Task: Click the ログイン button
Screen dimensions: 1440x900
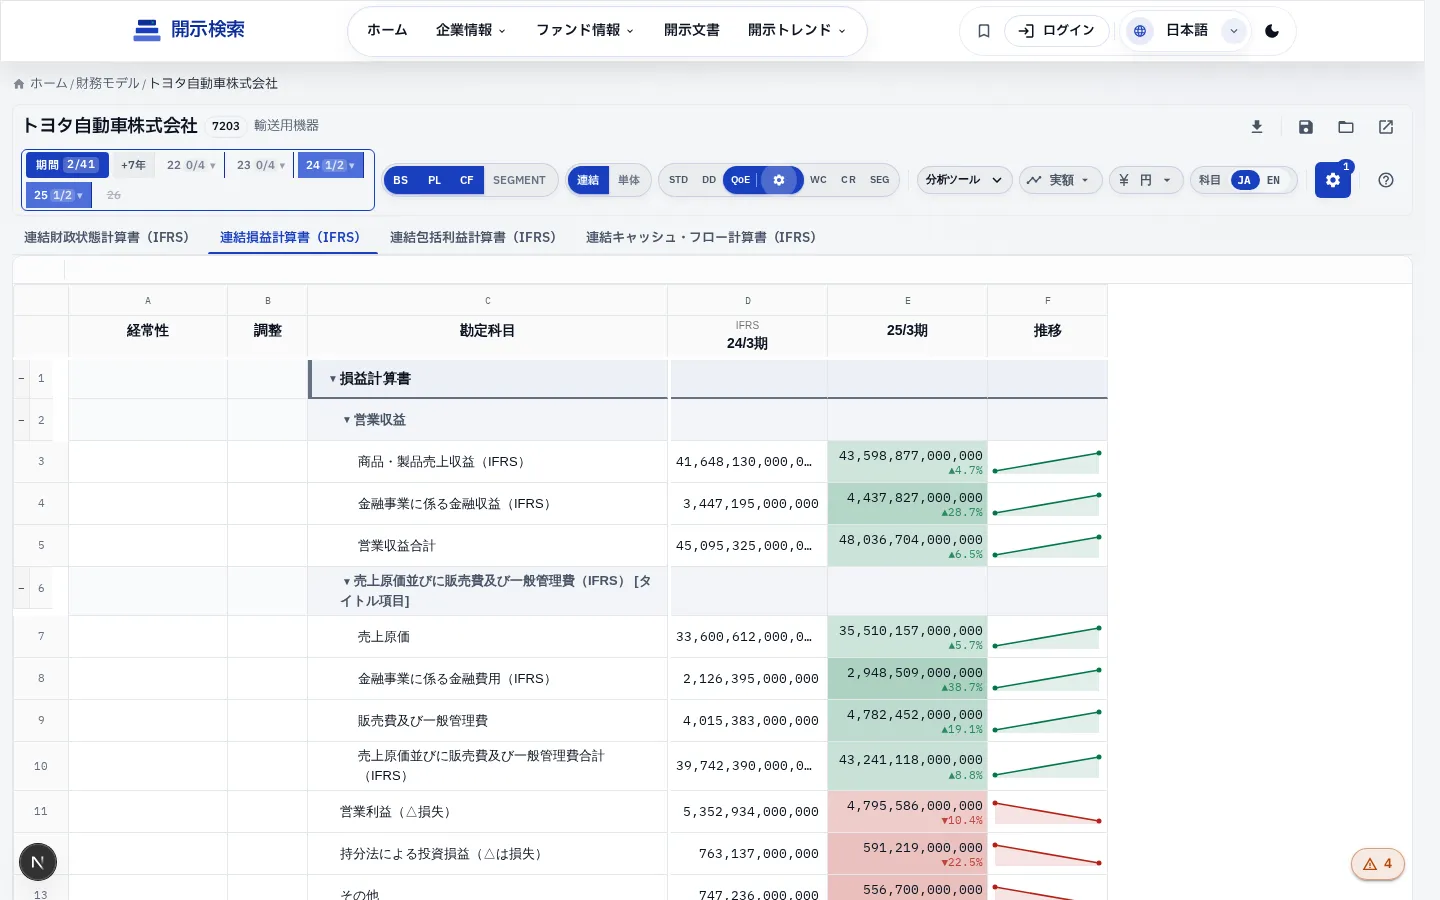Action: click(1057, 31)
